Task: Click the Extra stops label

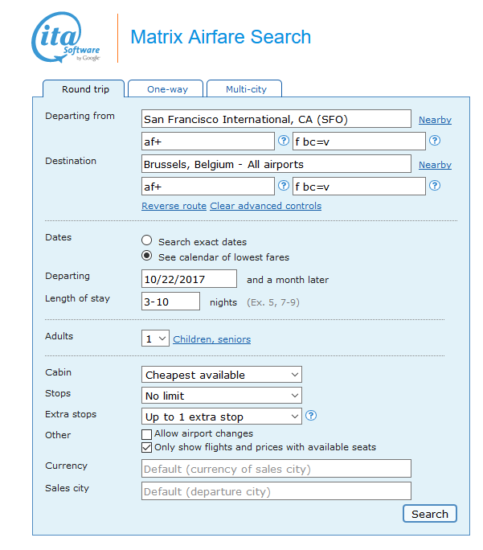Action: 71,414
